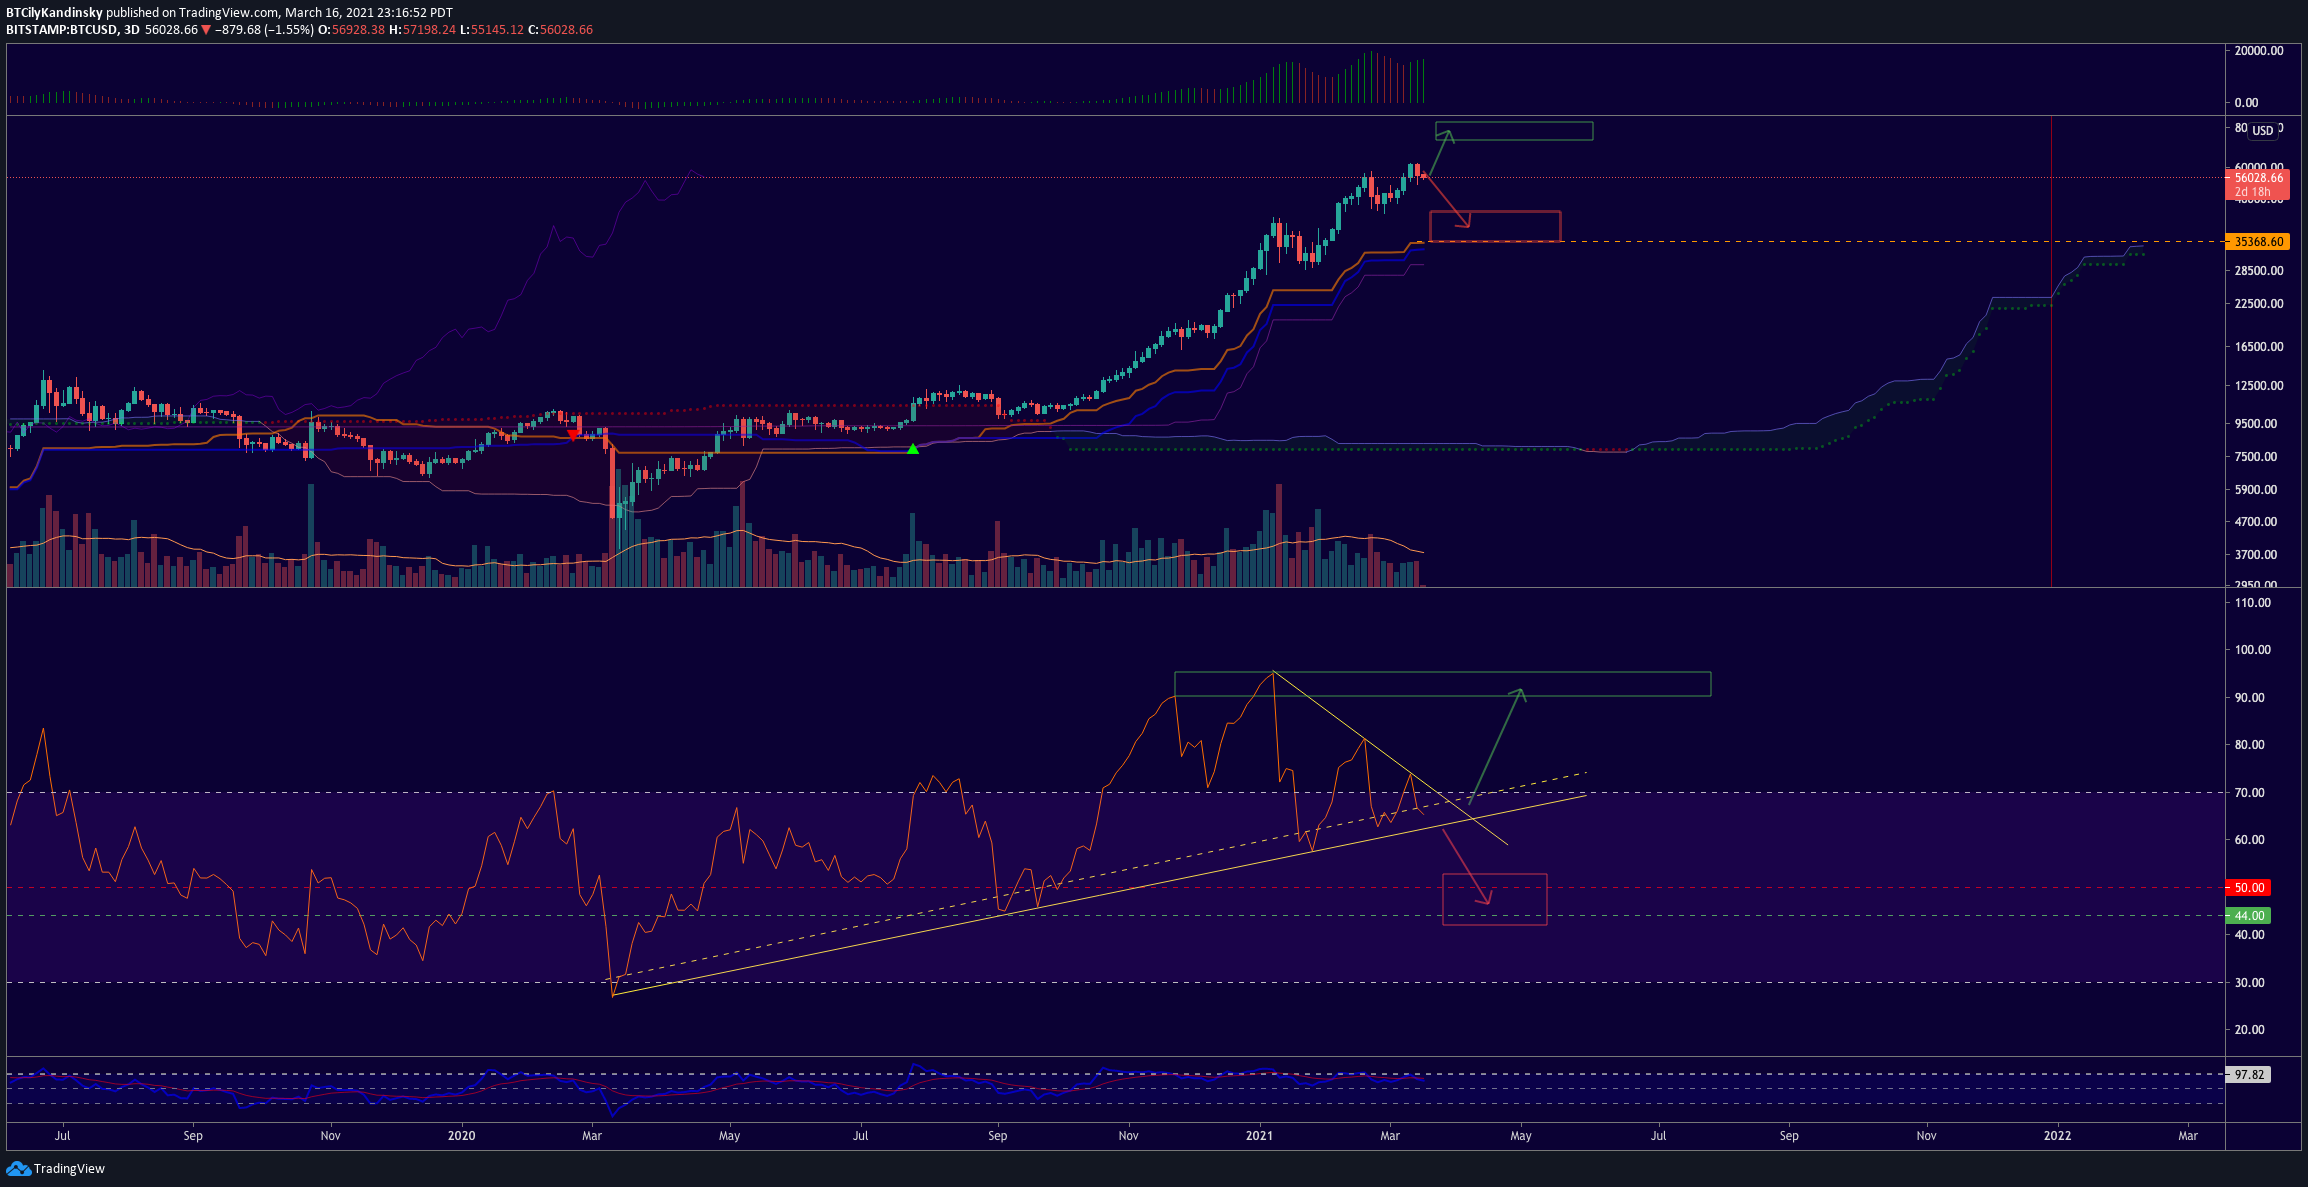Image resolution: width=2308 pixels, height=1187 pixels.
Task: Open the BITSTAMP:BTCUSD symbol label
Action: pyautogui.click(x=62, y=30)
